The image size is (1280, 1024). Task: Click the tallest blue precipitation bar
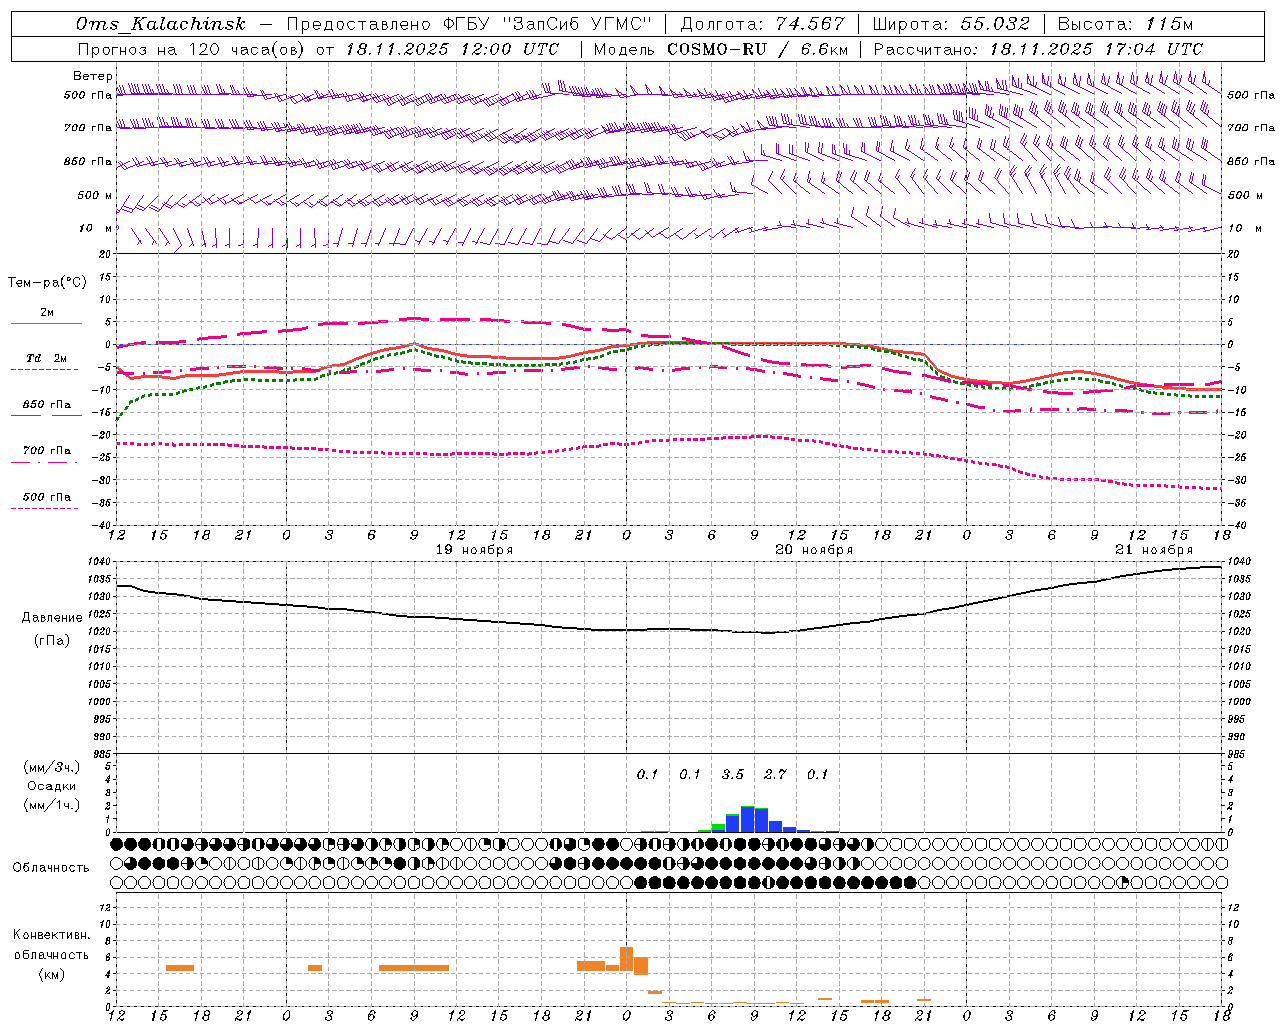click(747, 819)
